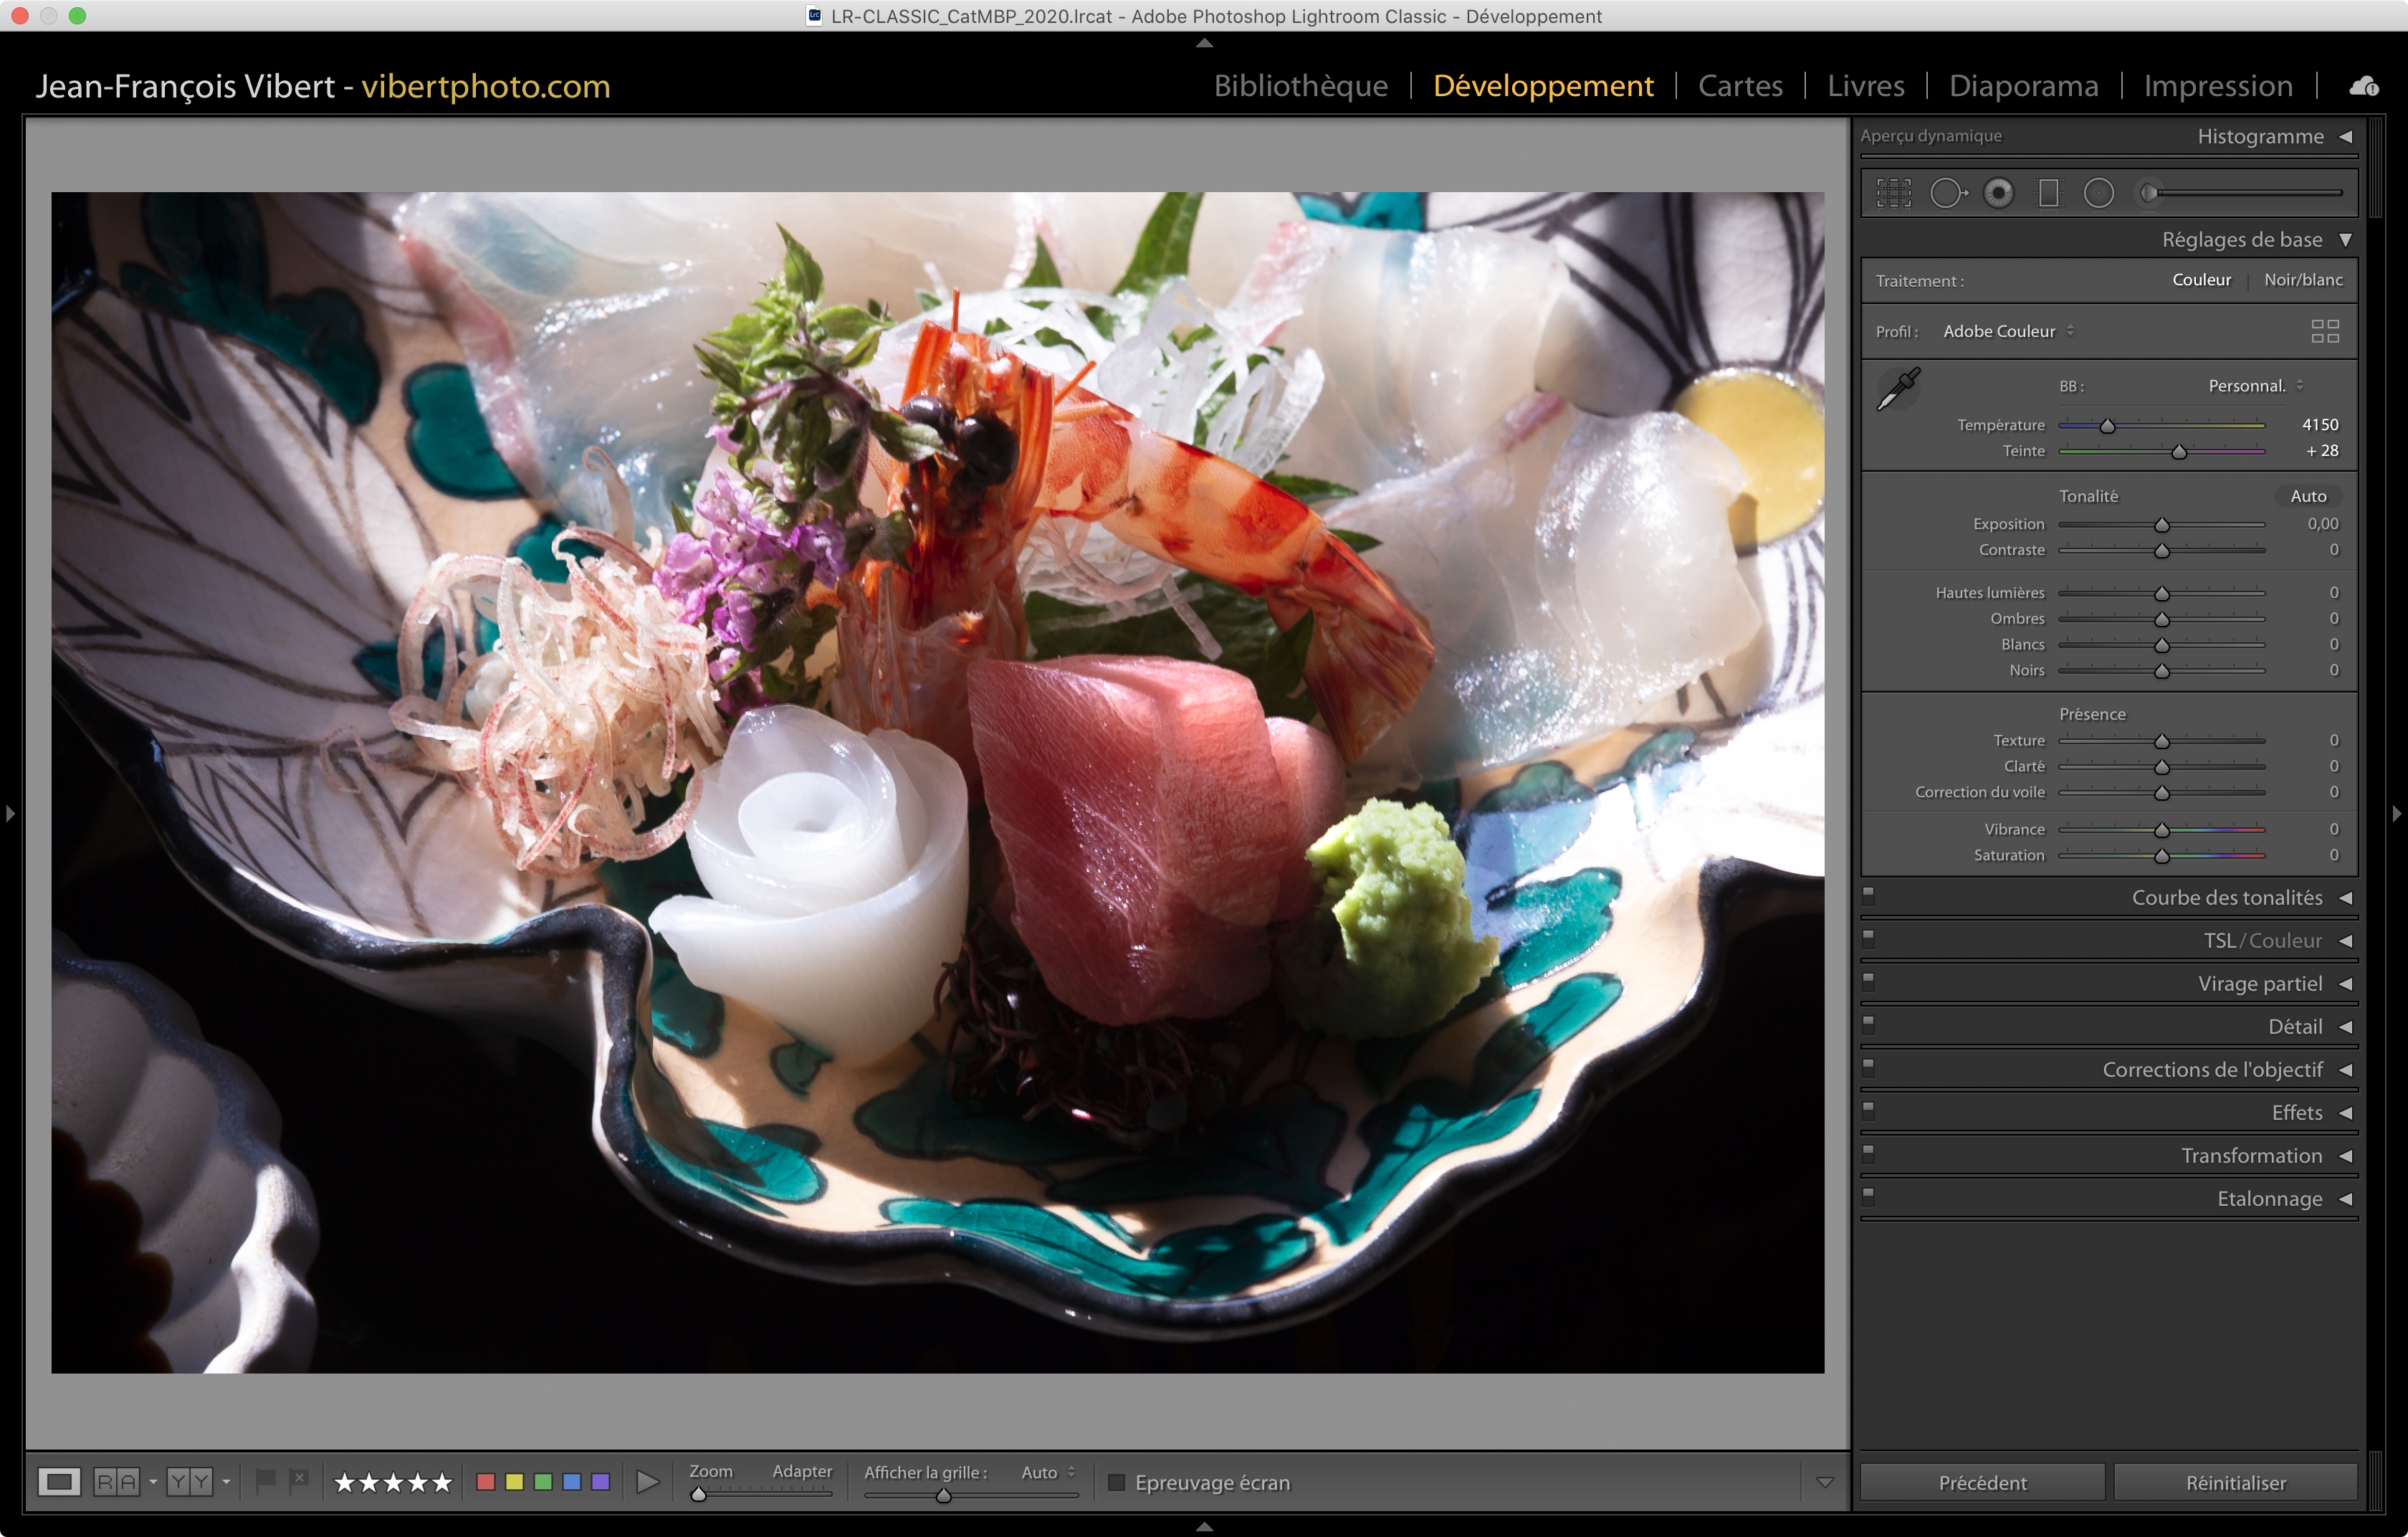Select the Spot Removal tool
The image size is (2408, 1537).
point(1946,193)
